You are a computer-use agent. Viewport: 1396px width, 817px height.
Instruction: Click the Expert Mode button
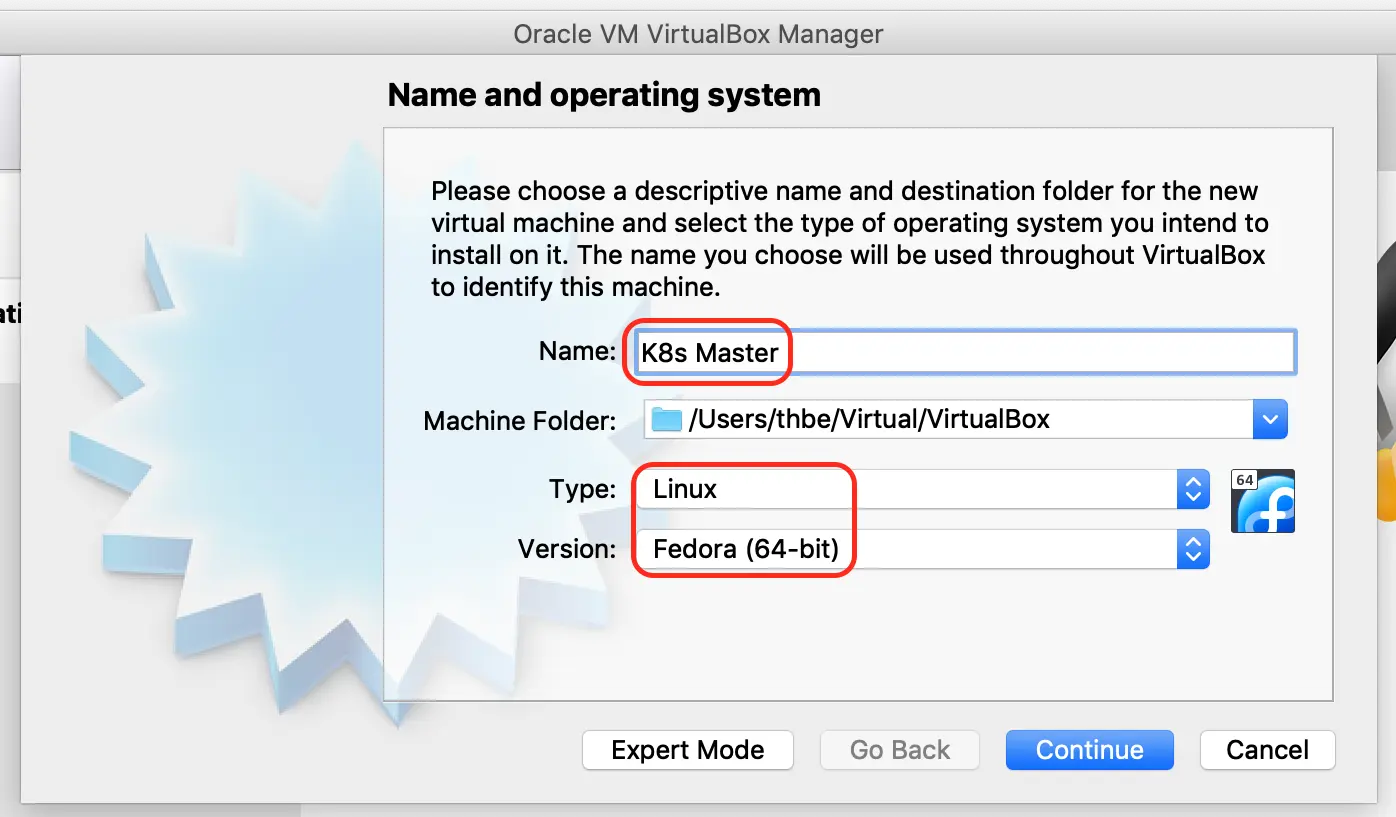[687, 750]
